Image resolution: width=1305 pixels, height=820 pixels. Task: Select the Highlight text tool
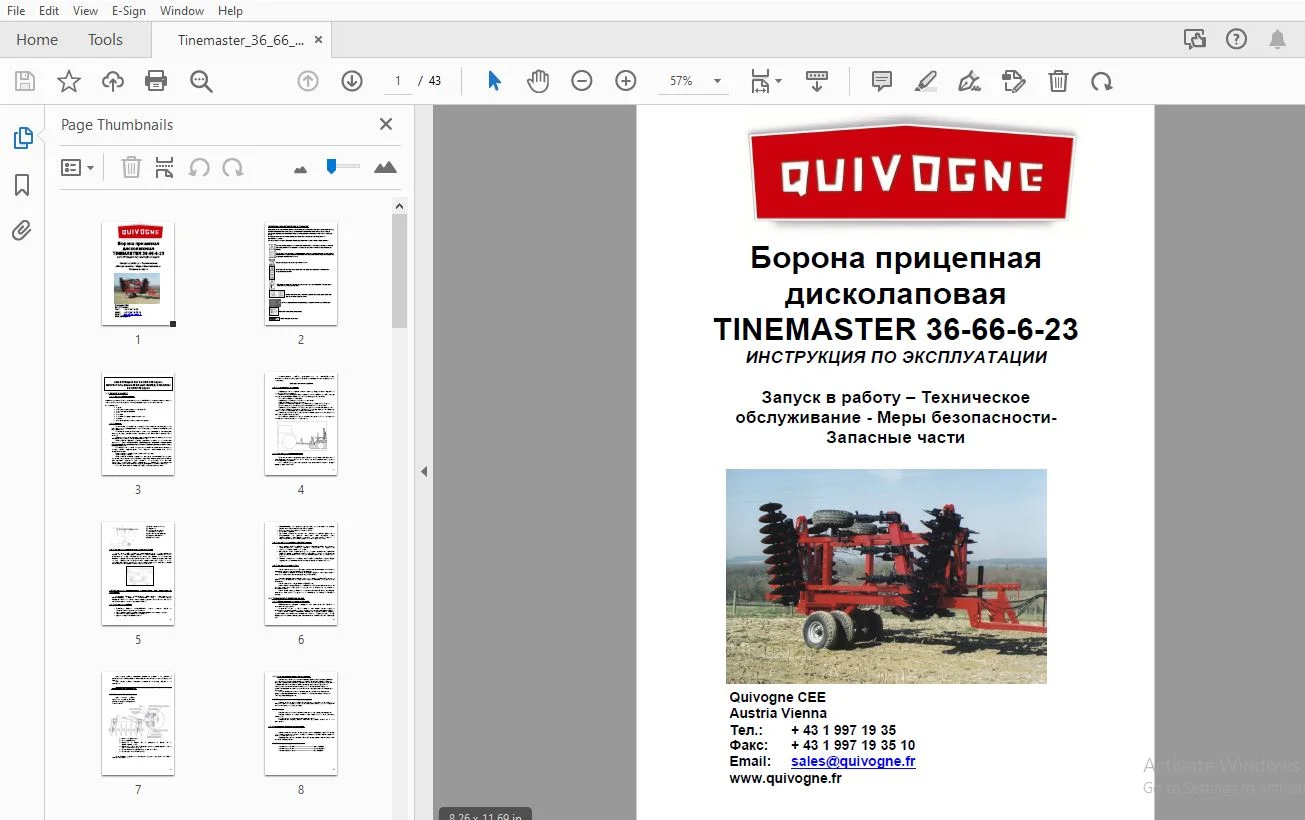[x=926, y=81]
